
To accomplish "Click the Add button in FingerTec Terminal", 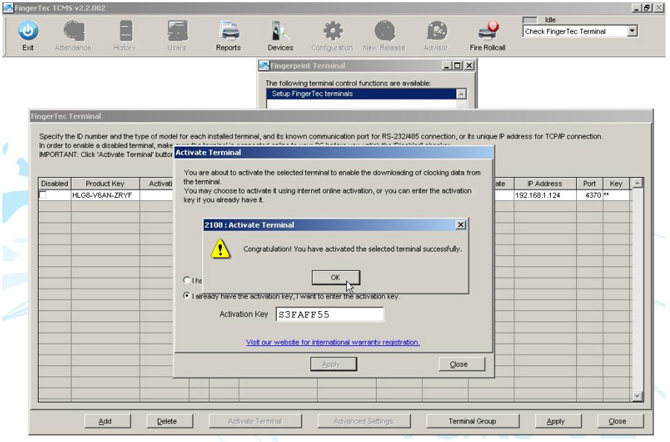I will 108,421.
